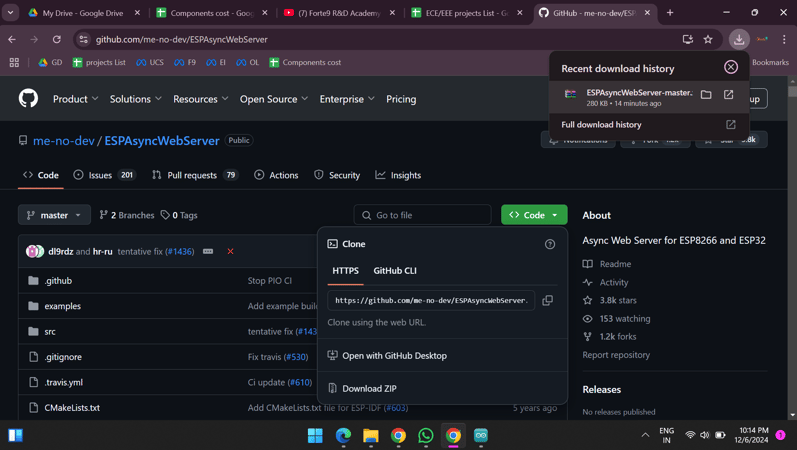Open the Components cost bookmark
The height and width of the screenshot is (450, 797).
(x=305, y=63)
